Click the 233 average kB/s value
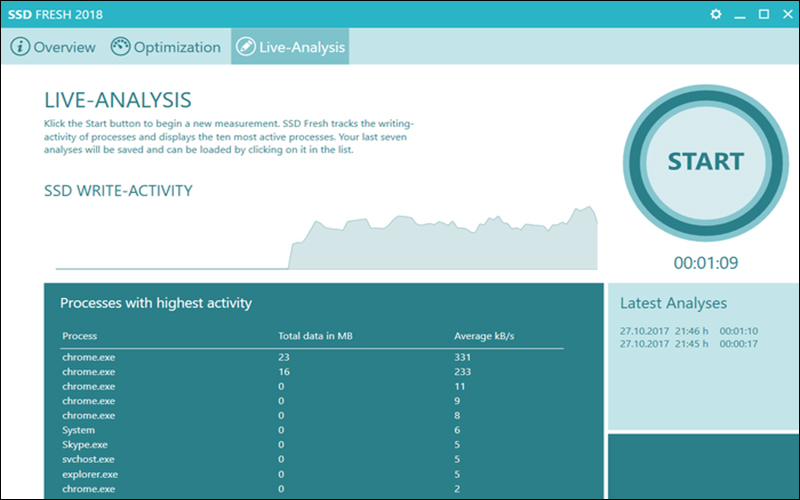The image size is (800, 500). pyautogui.click(x=462, y=372)
